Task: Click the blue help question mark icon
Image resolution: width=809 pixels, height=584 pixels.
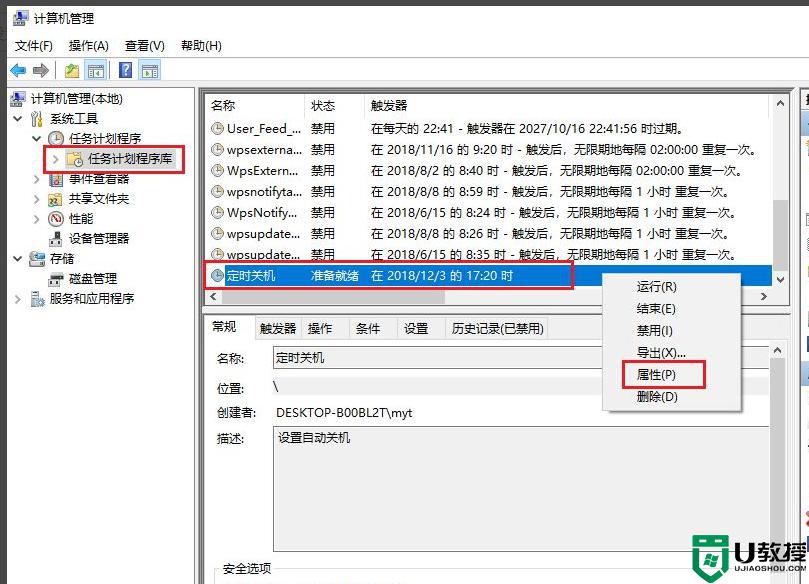Action: point(125,70)
